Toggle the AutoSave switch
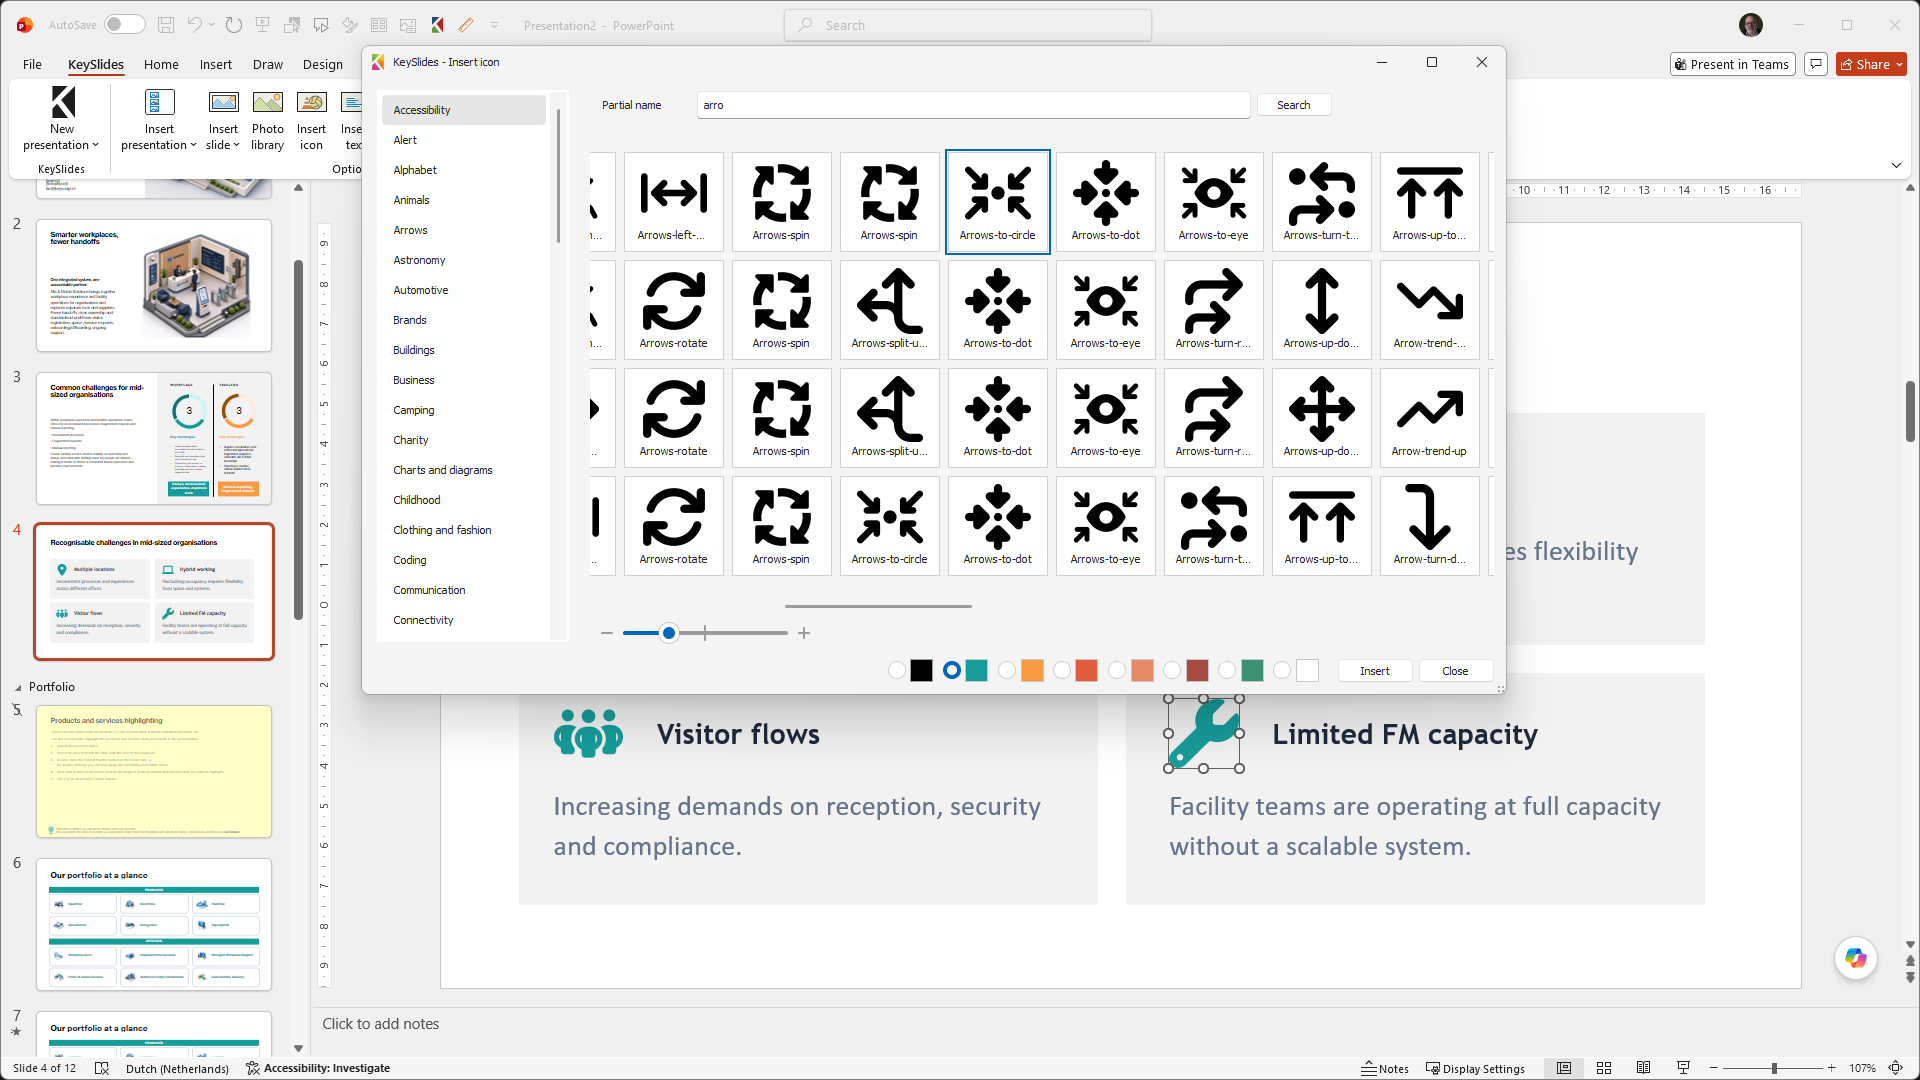1920x1080 pixels. [124, 25]
